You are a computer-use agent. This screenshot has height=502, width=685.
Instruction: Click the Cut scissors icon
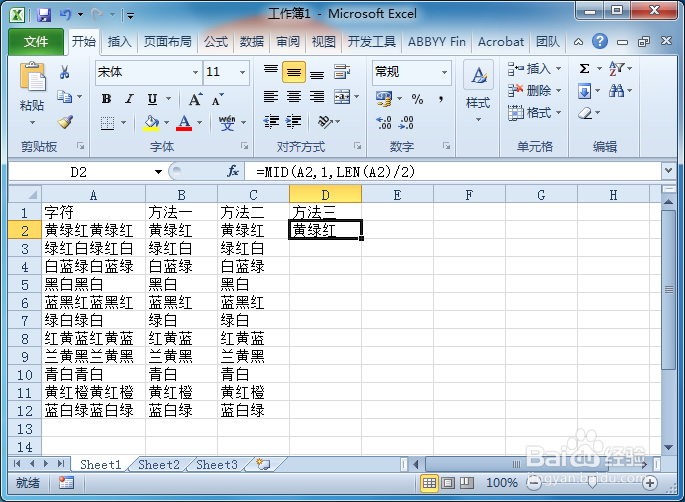pos(65,72)
